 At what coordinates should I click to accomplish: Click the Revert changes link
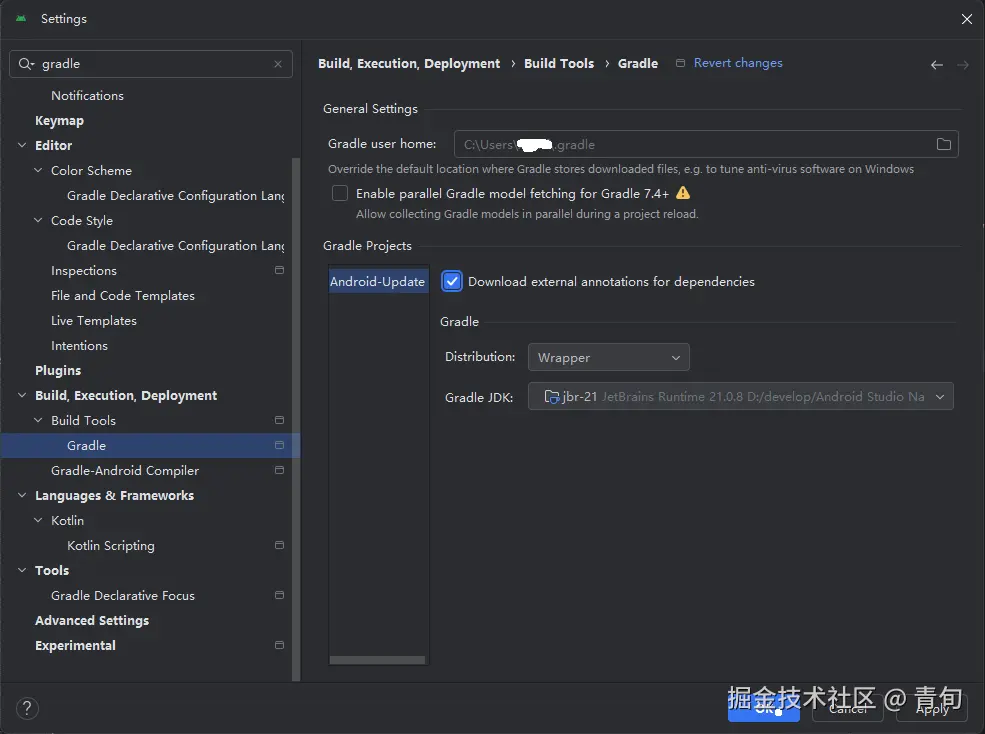(737, 63)
